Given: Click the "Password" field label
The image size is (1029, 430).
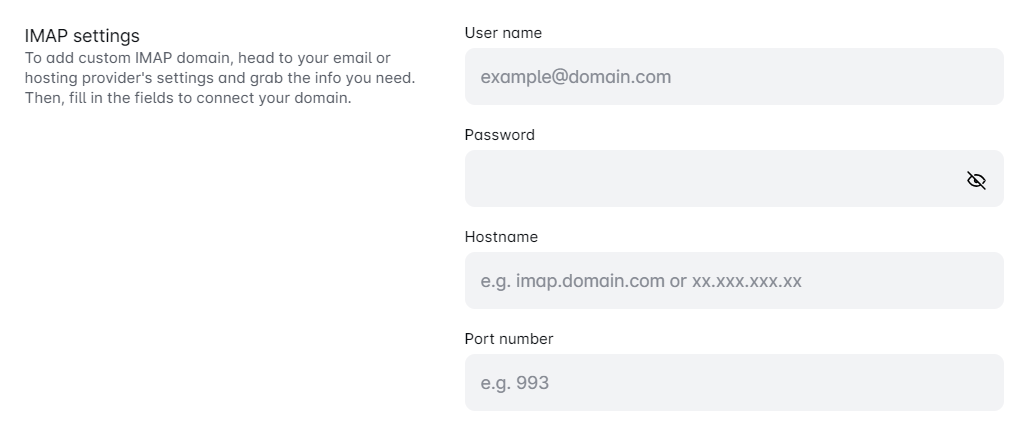Looking at the screenshot, I should (499, 135).
